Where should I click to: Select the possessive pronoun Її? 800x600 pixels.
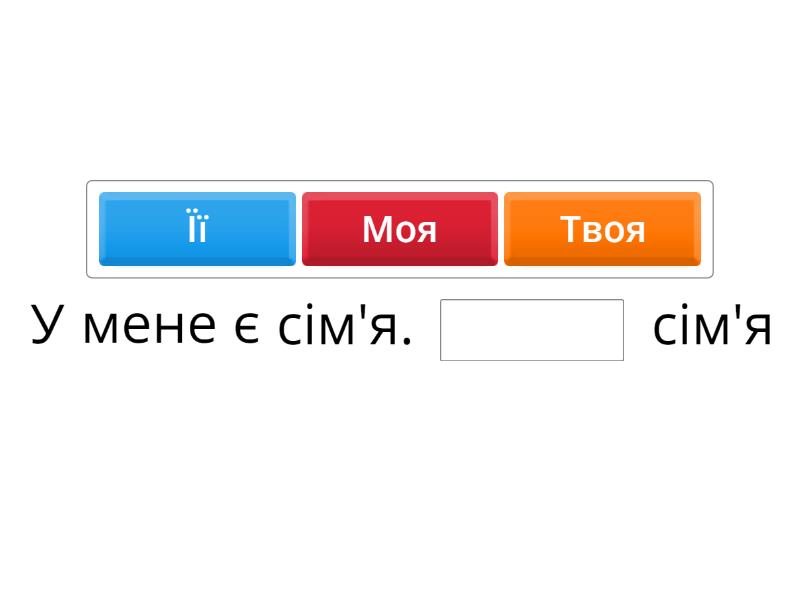(x=197, y=229)
